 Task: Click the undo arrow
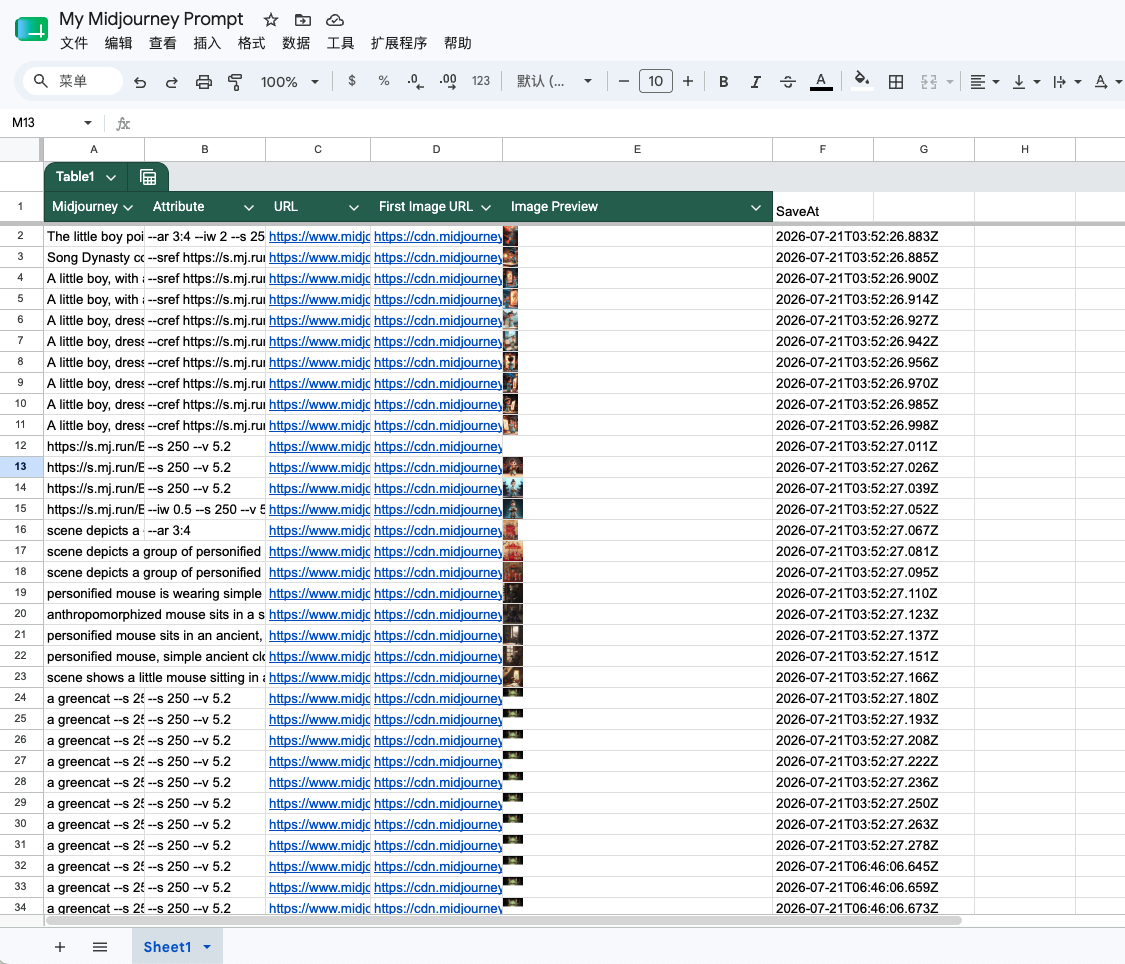pos(140,82)
